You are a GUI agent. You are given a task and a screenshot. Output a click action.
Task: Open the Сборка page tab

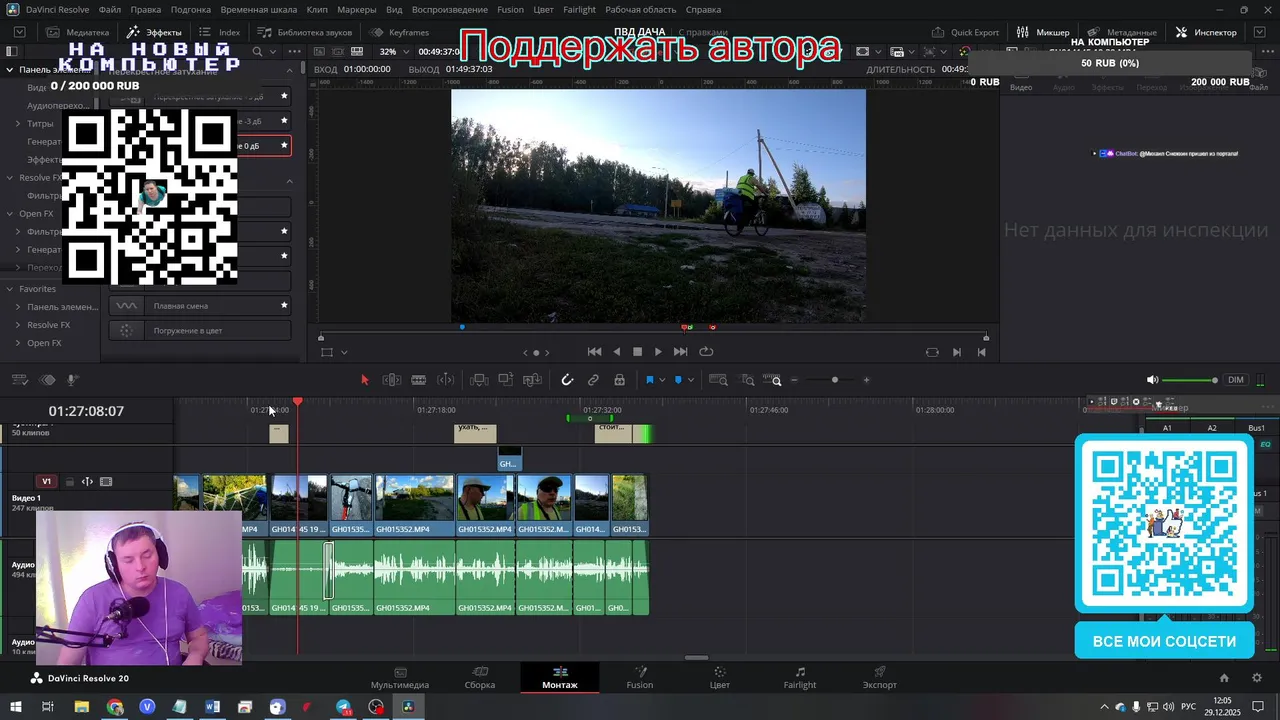click(480, 677)
